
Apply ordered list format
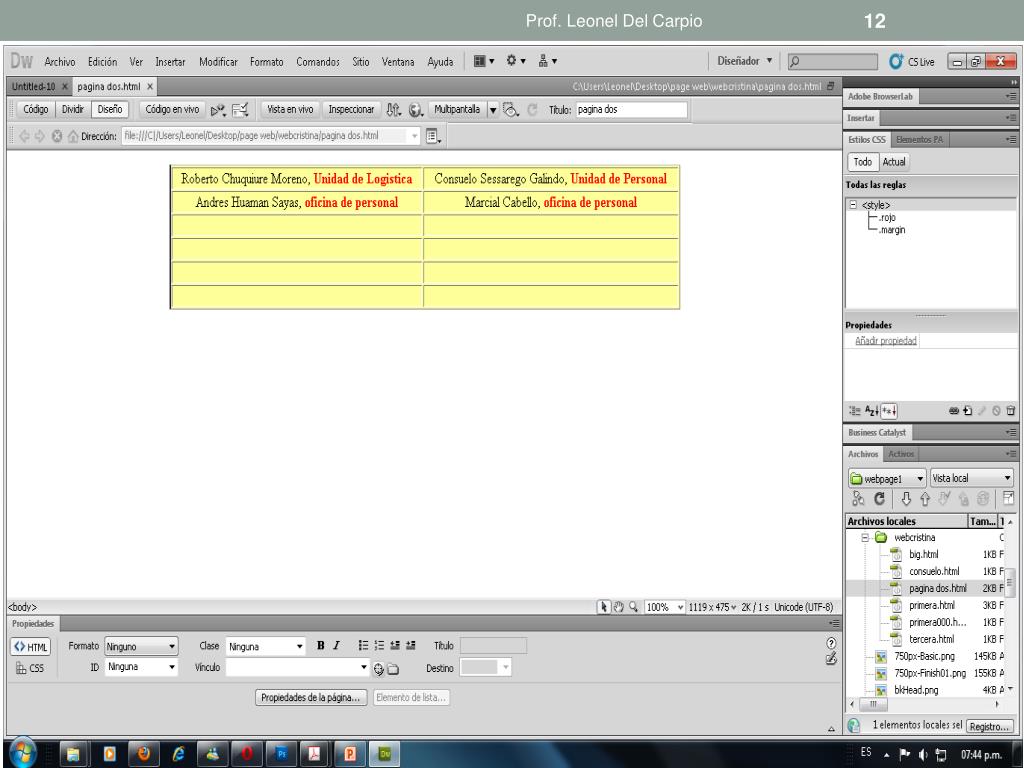pos(379,646)
